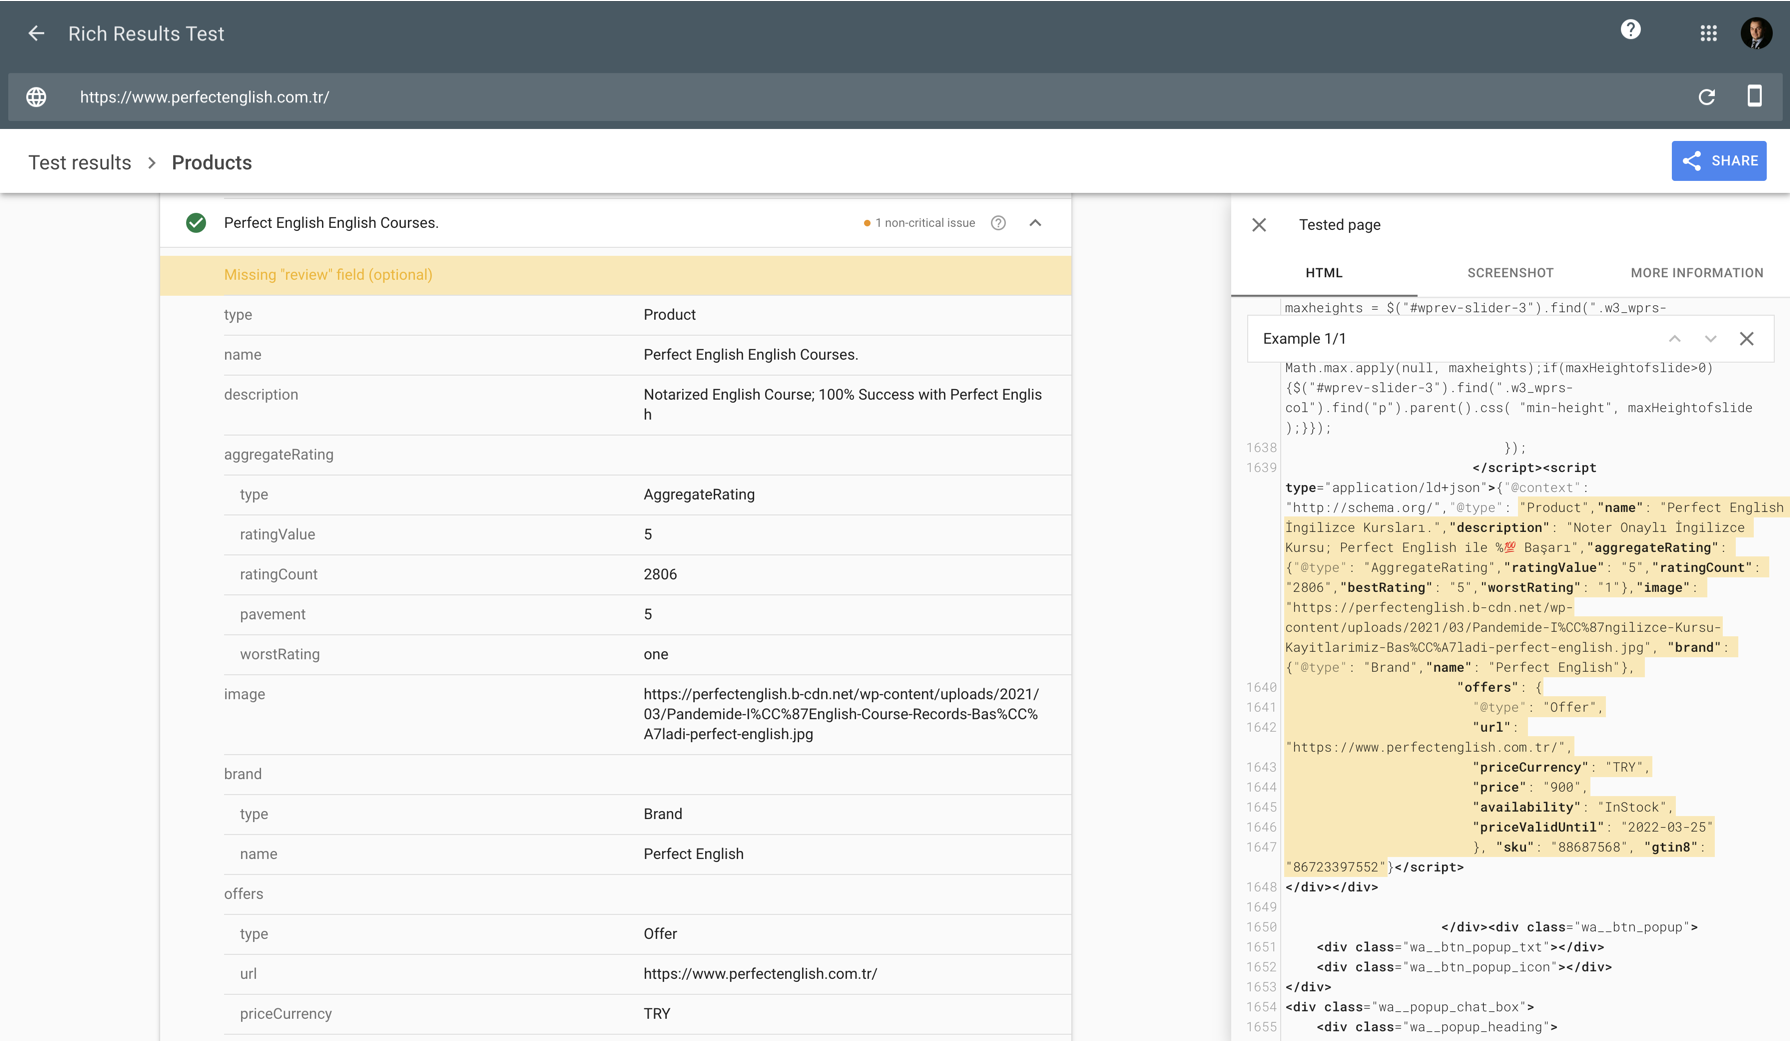Click the Test results breadcrumb link

pos(80,162)
